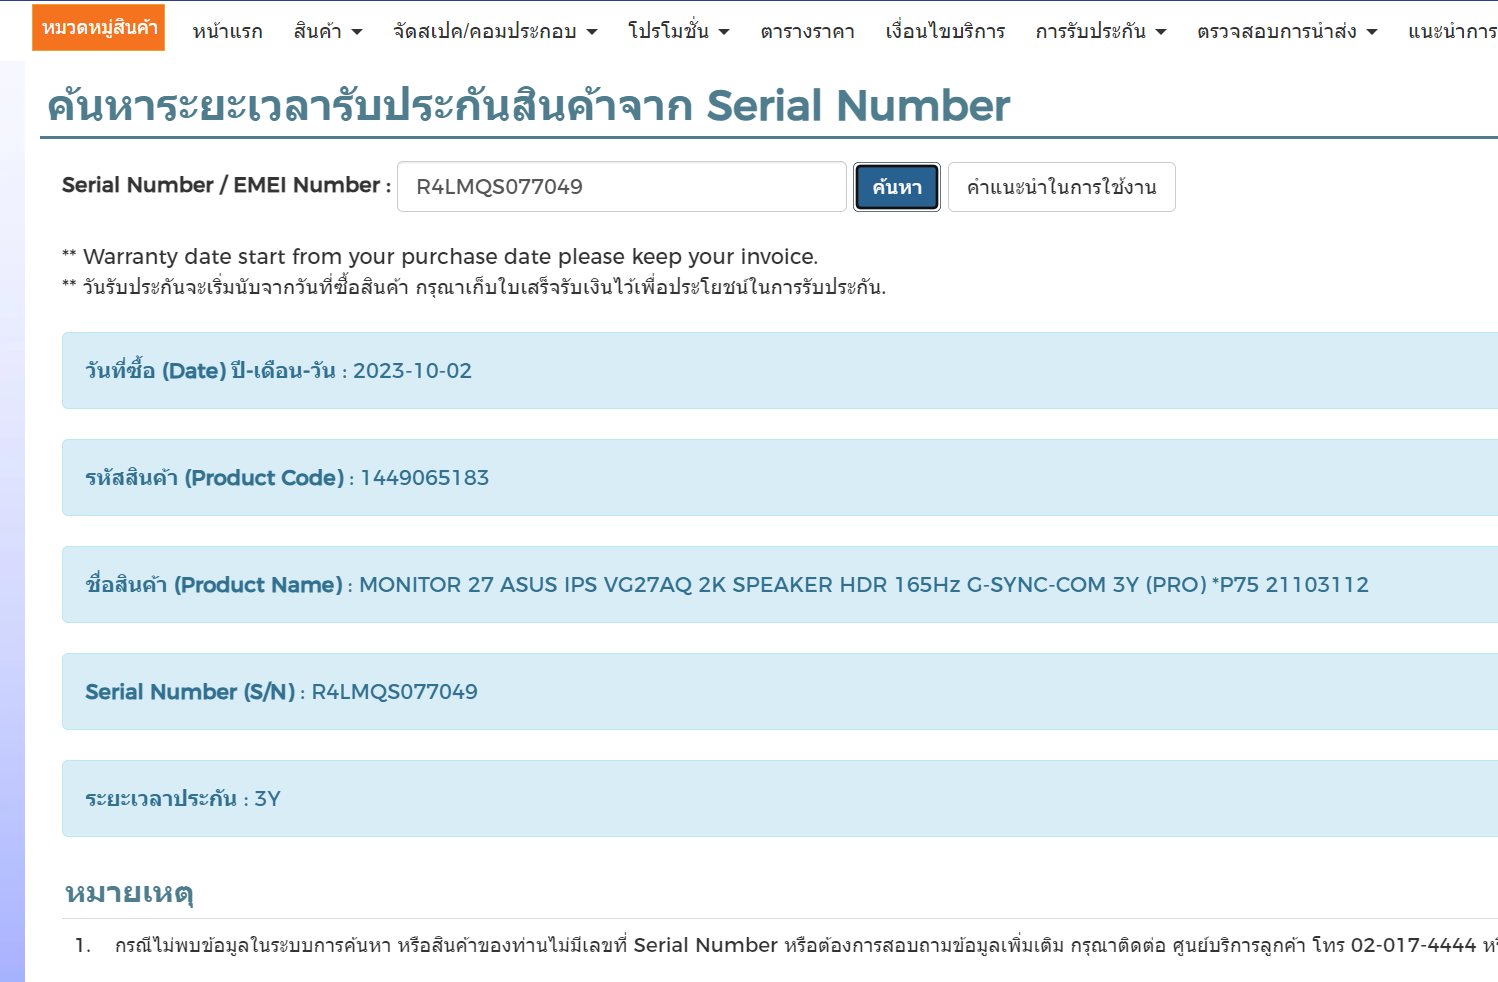Click the MONITOR 27 ASUS product name text
The image size is (1498, 982).
point(864,585)
